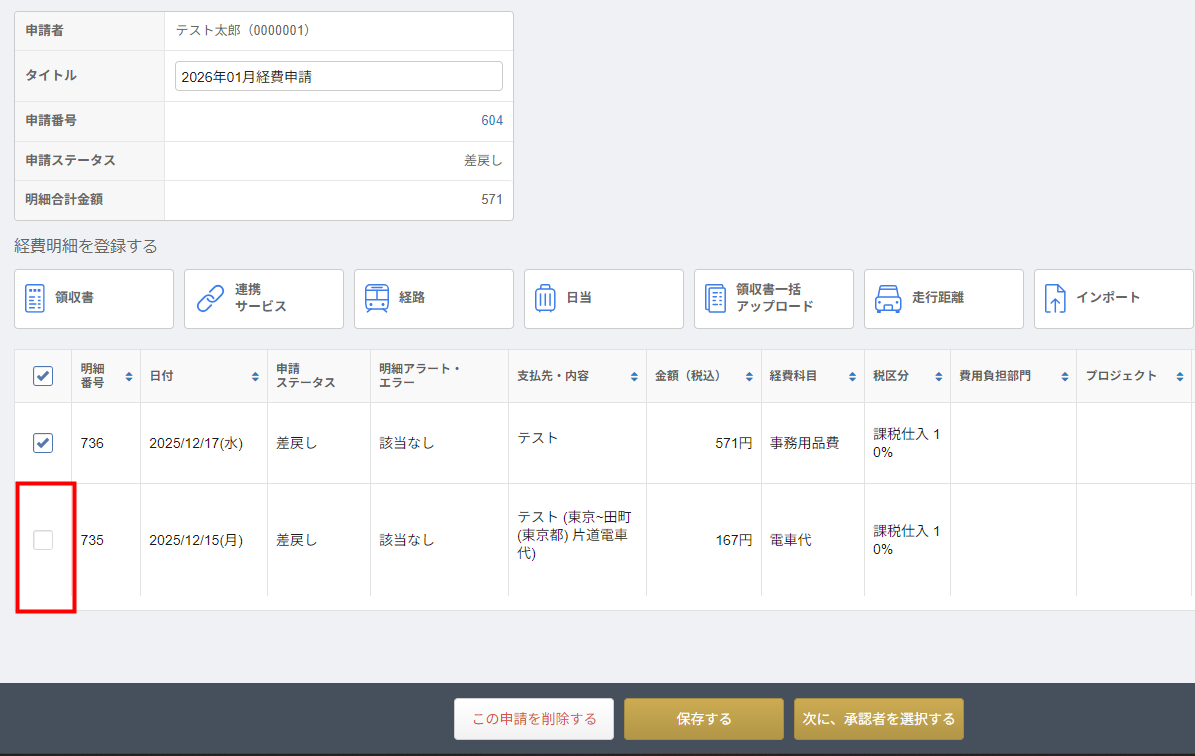Screen dimensions: 1195x756
Task: Click この申請を削除する button
Action: [x=534, y=719]
